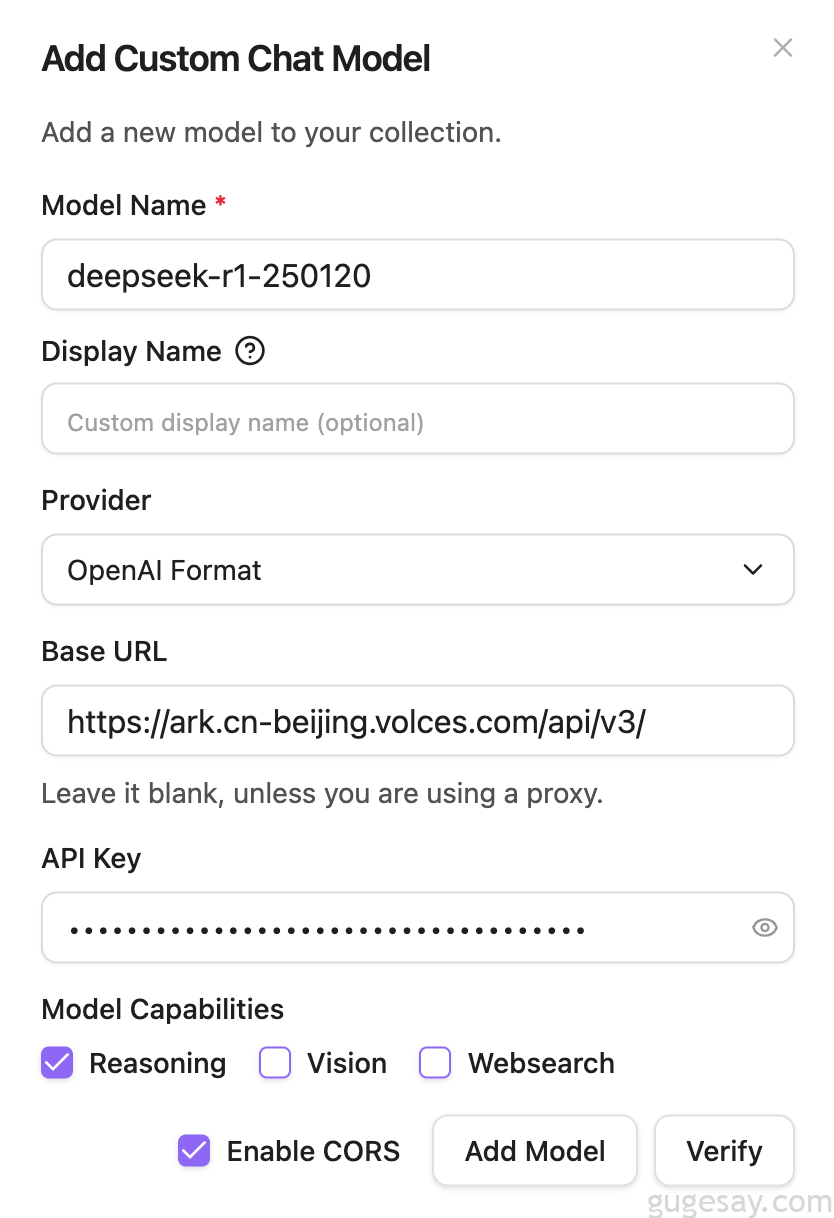Open the OpenAI Format provider combo box
Viewport: 834px width, 1218px height.
point(418,570)
